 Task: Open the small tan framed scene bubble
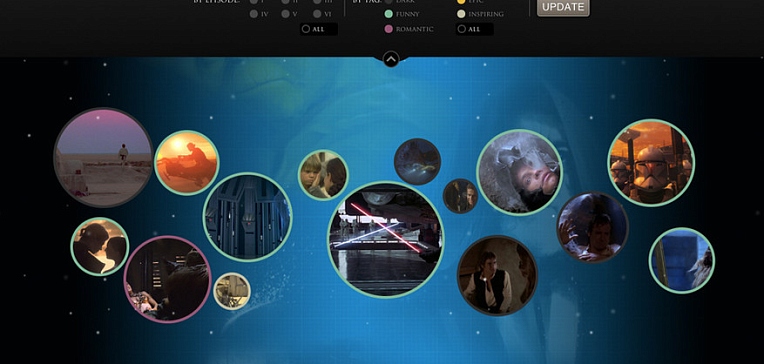tap(232, 291)
